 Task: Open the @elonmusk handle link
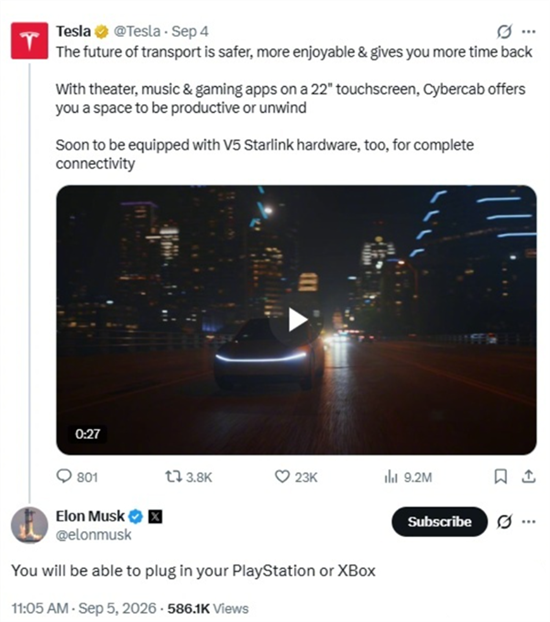click(x=94, y=535)
